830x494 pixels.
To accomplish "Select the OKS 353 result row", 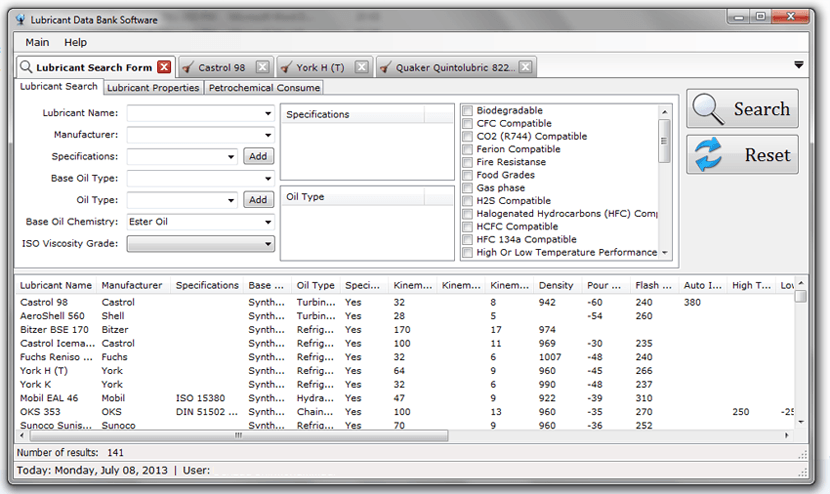I will [x=405, y=412].
